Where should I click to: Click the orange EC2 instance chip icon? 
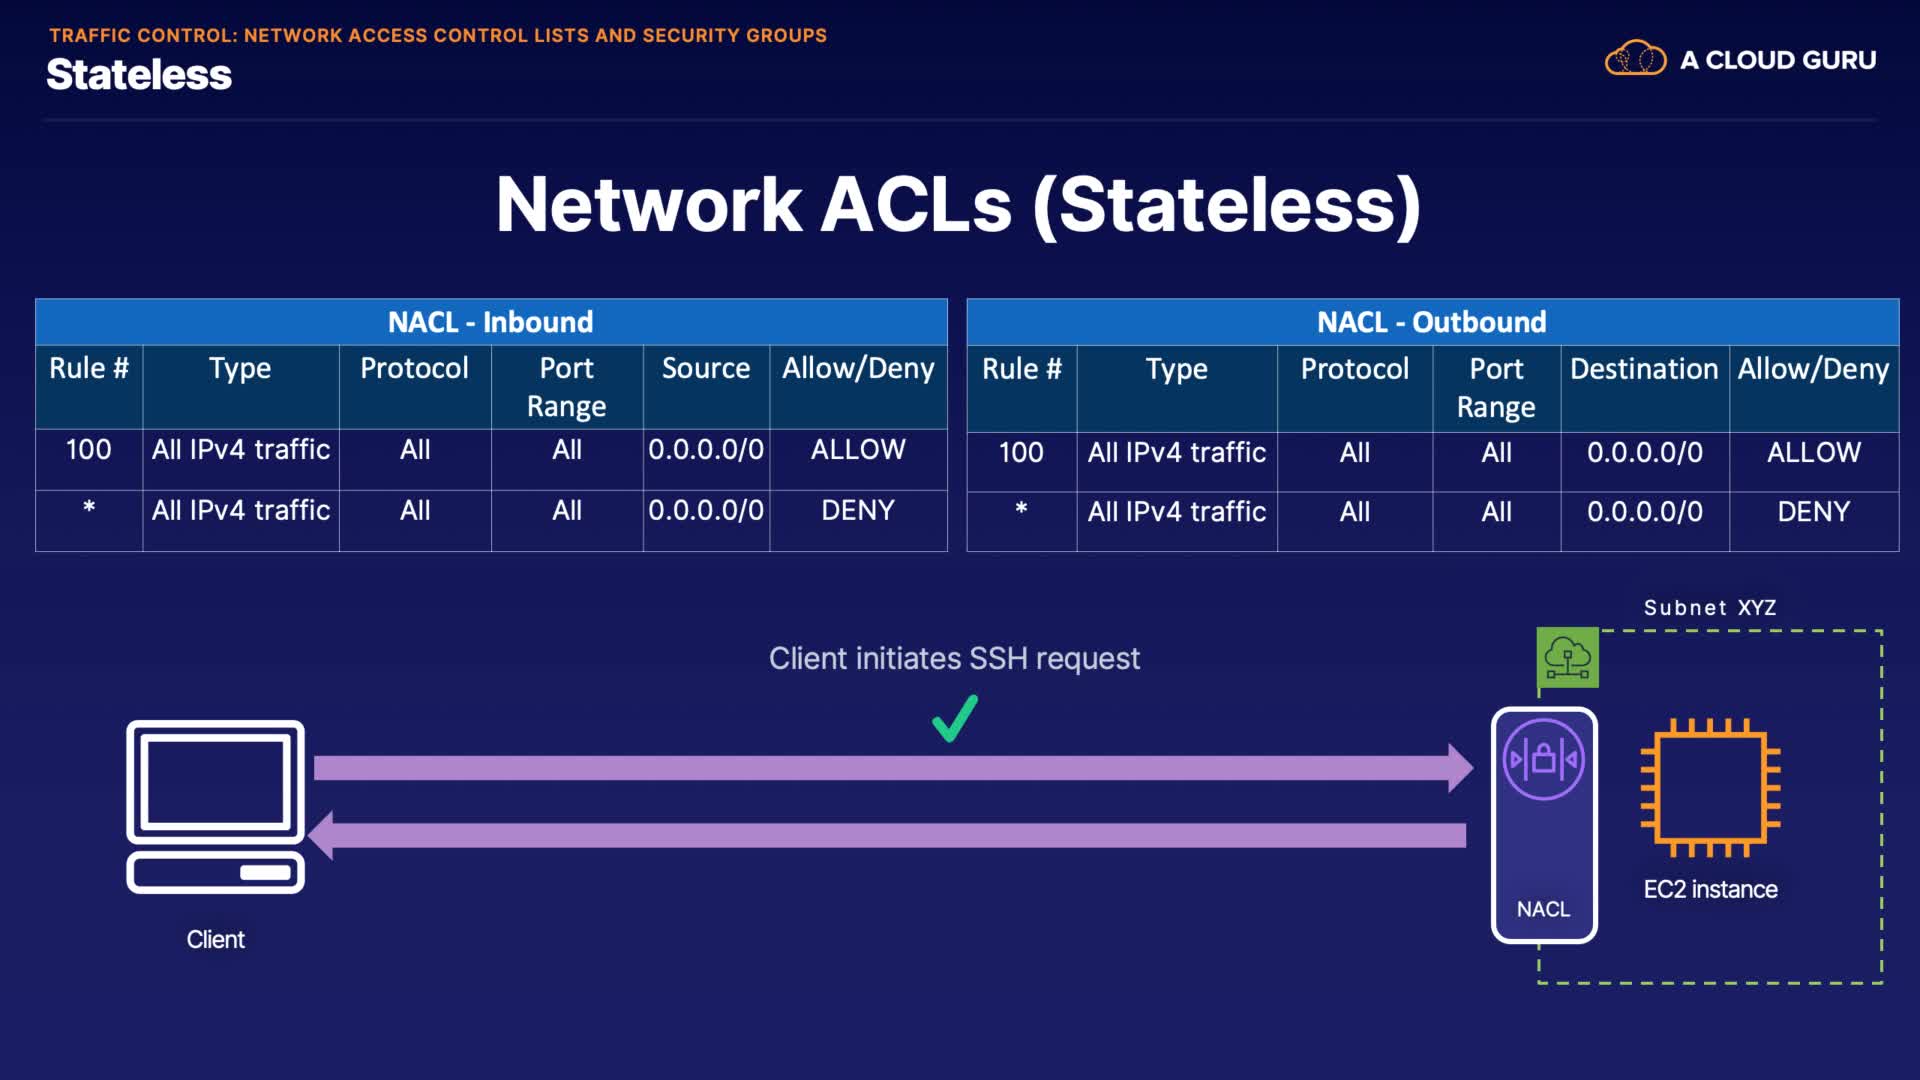[x=1710, y=788]
